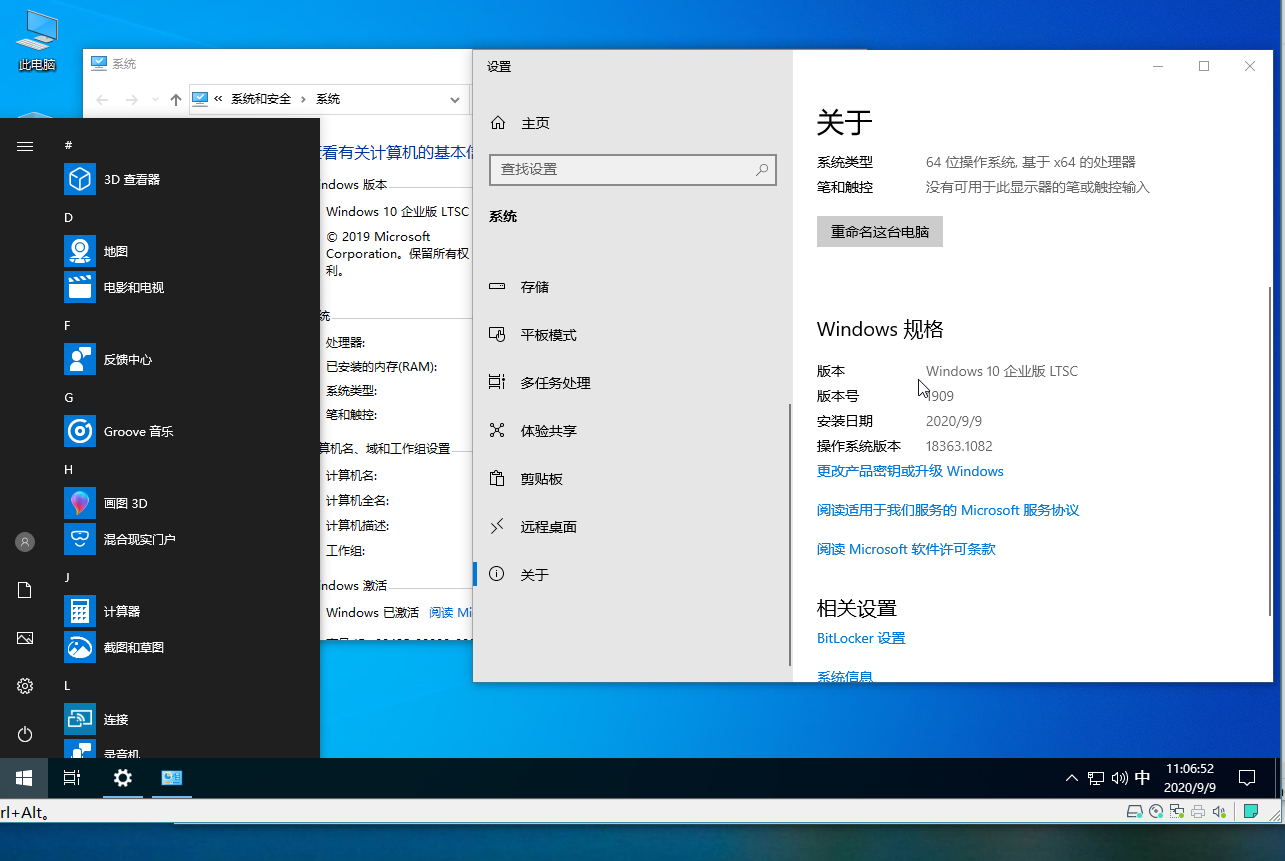
Task: Launch Groove 音乐 app
Action: pyautogui.click(x=190, y=431)
